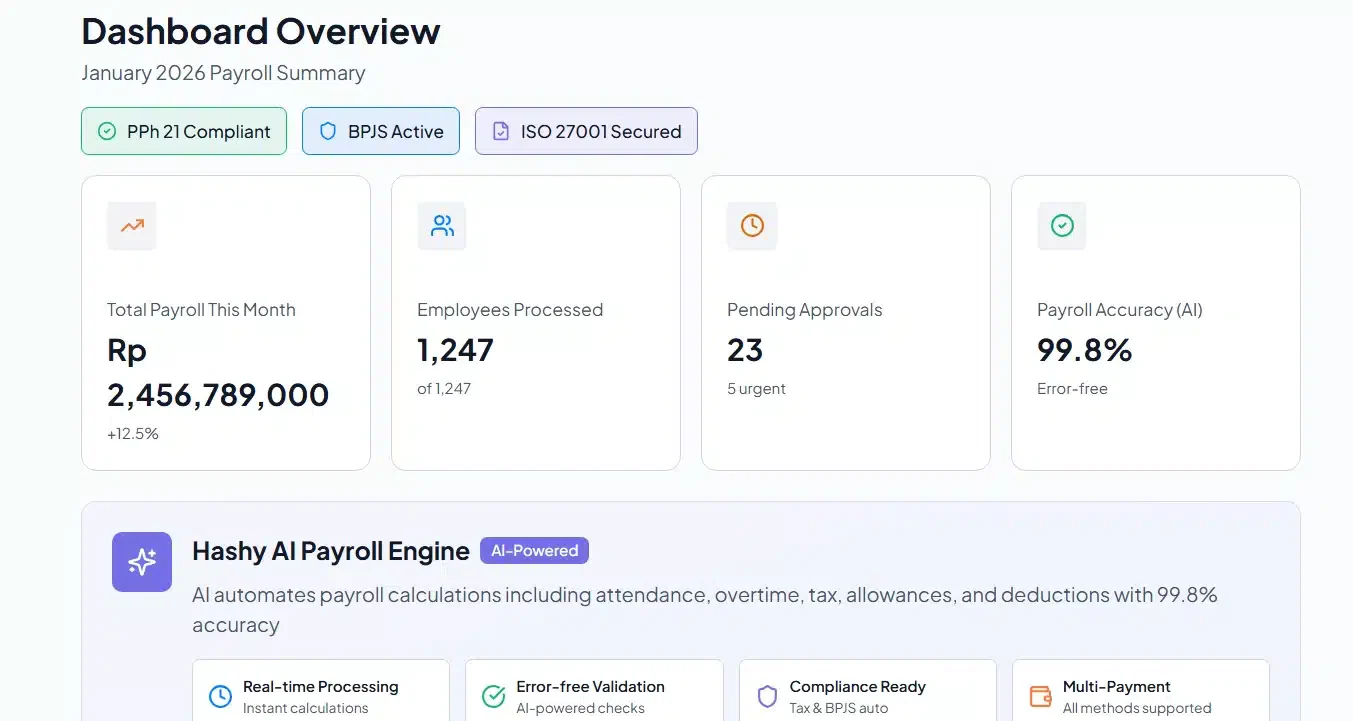Click the sparkle icon beside Hashy AI Payroll Engine
The width and height of the screenshot is (1353, 721).
click(142, 562)
